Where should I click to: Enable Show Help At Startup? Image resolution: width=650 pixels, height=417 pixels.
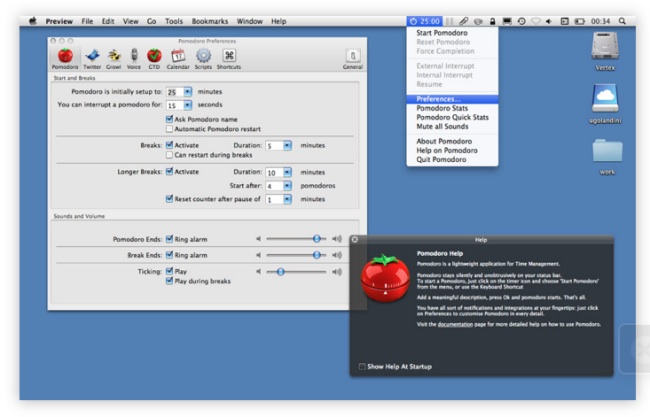(362, 367)
